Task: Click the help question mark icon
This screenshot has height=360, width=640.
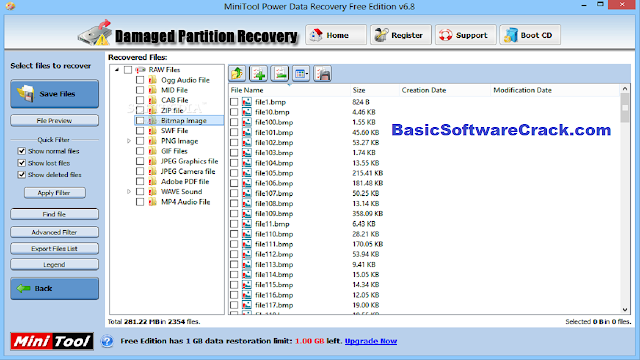Action: click(x=107, y=341)
